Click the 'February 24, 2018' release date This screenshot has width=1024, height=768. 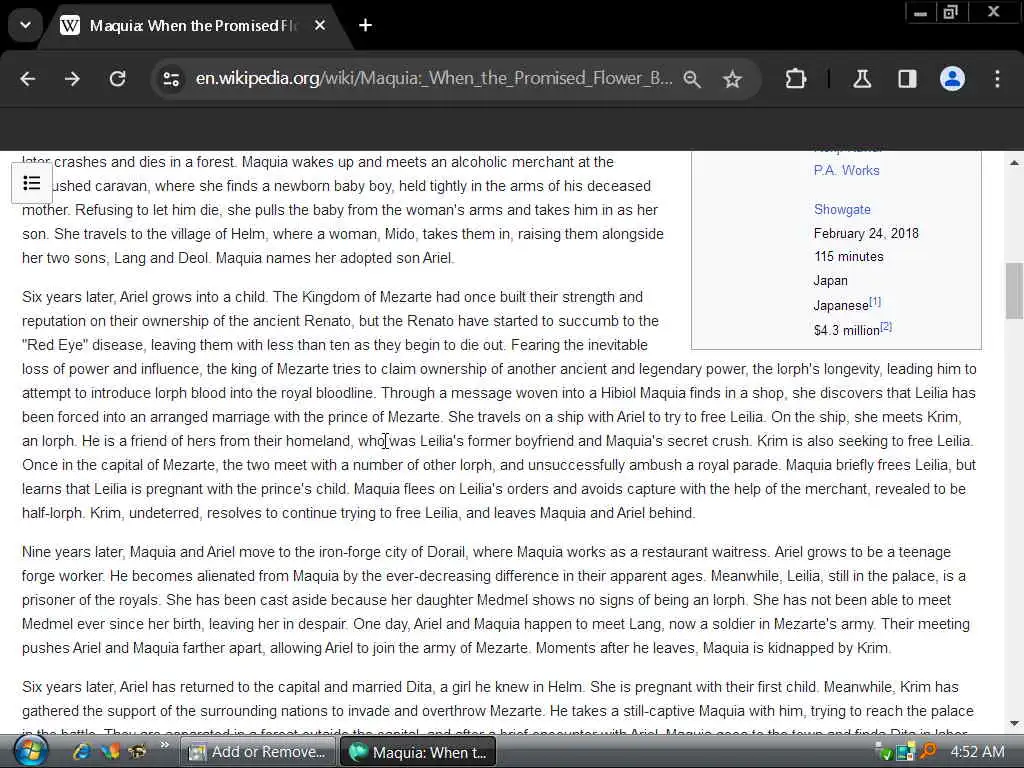tap(866, 233)
